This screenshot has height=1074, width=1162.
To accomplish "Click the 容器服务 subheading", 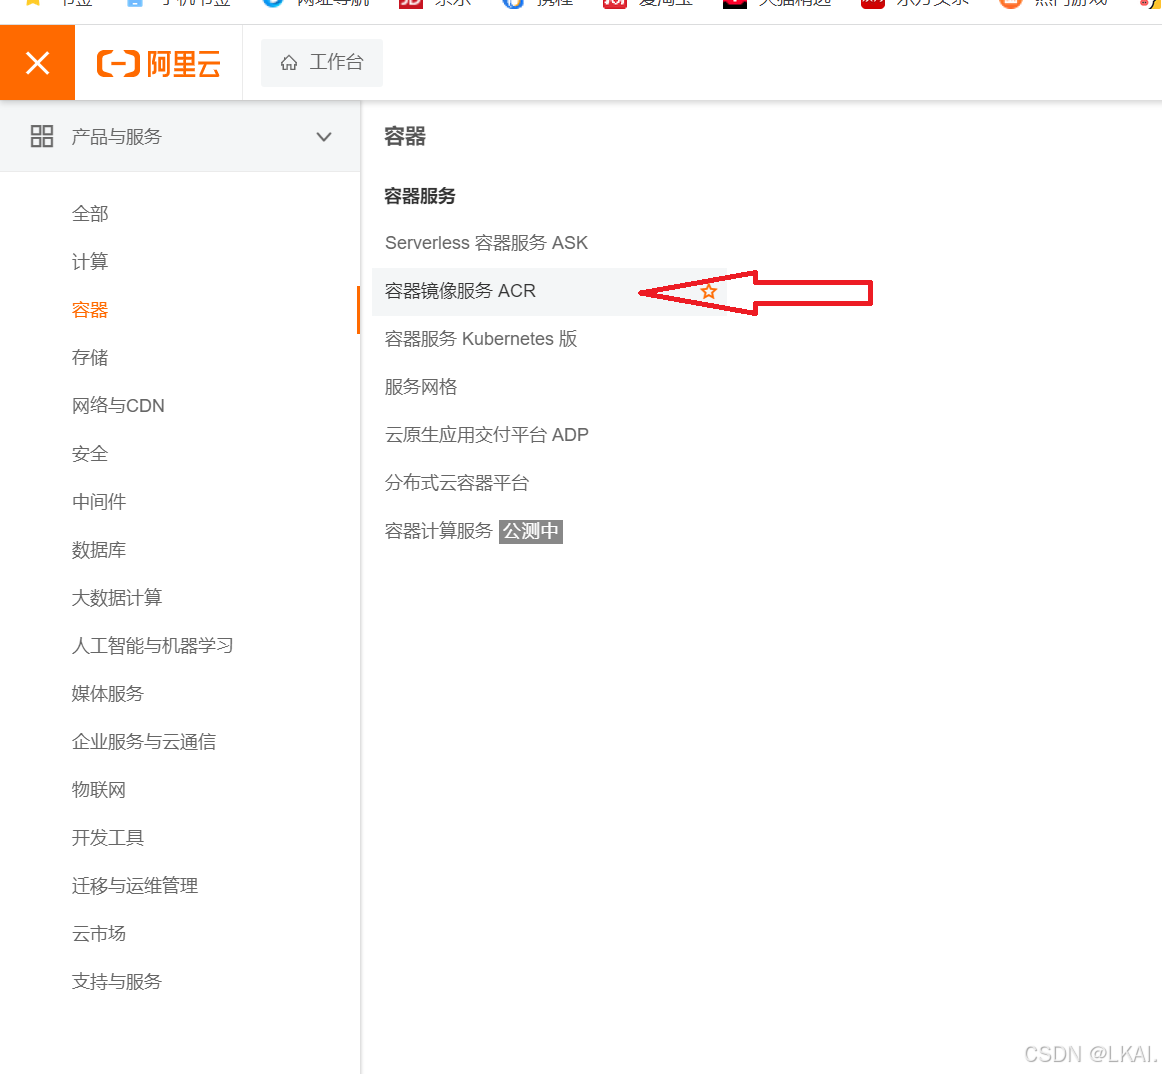I will click(x=419, y=196).
